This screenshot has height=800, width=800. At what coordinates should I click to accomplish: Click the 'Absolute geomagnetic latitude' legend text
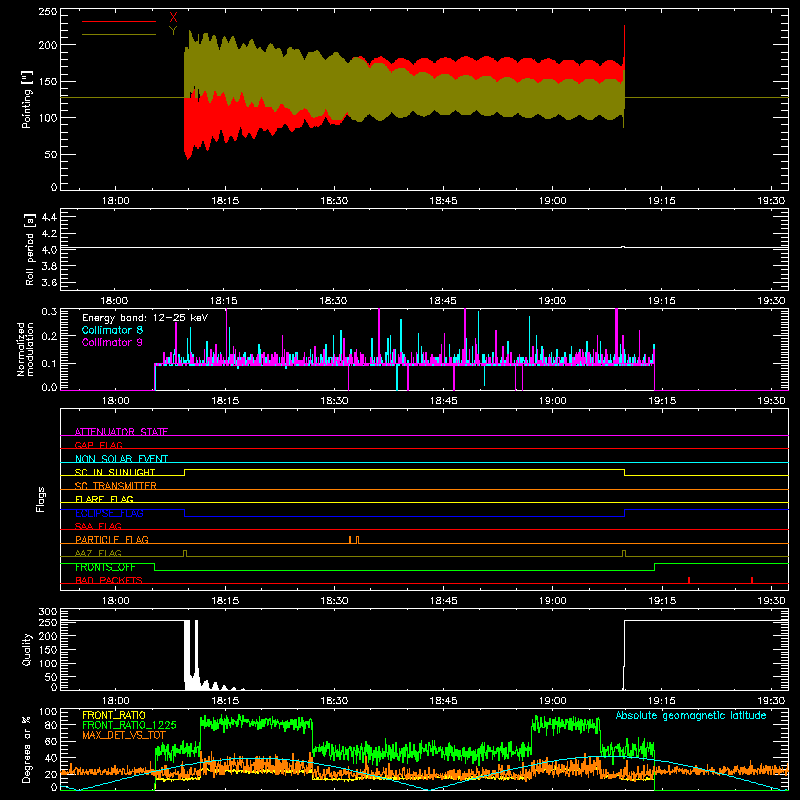point(691,716)
